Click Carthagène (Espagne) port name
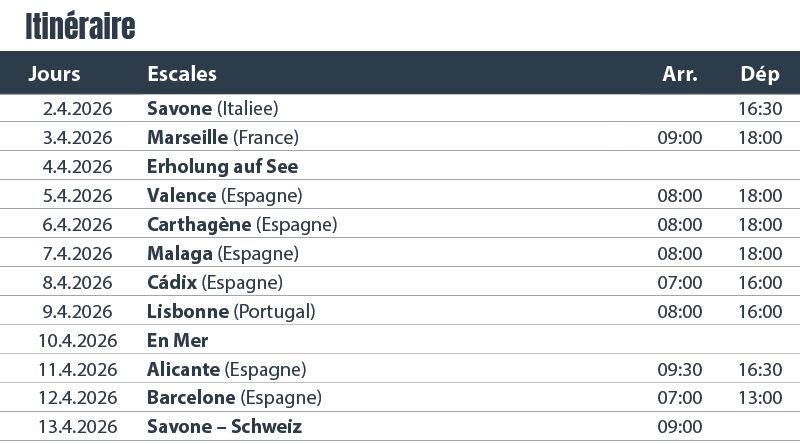This screenshot has height=444, width=800. pyautogui.click(x=241, y=224)
